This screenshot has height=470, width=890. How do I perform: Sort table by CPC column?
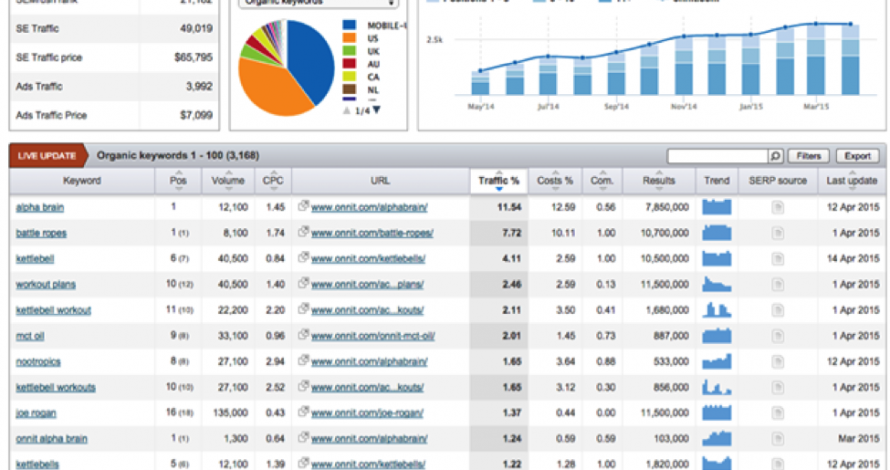click(x=273, y=181)
